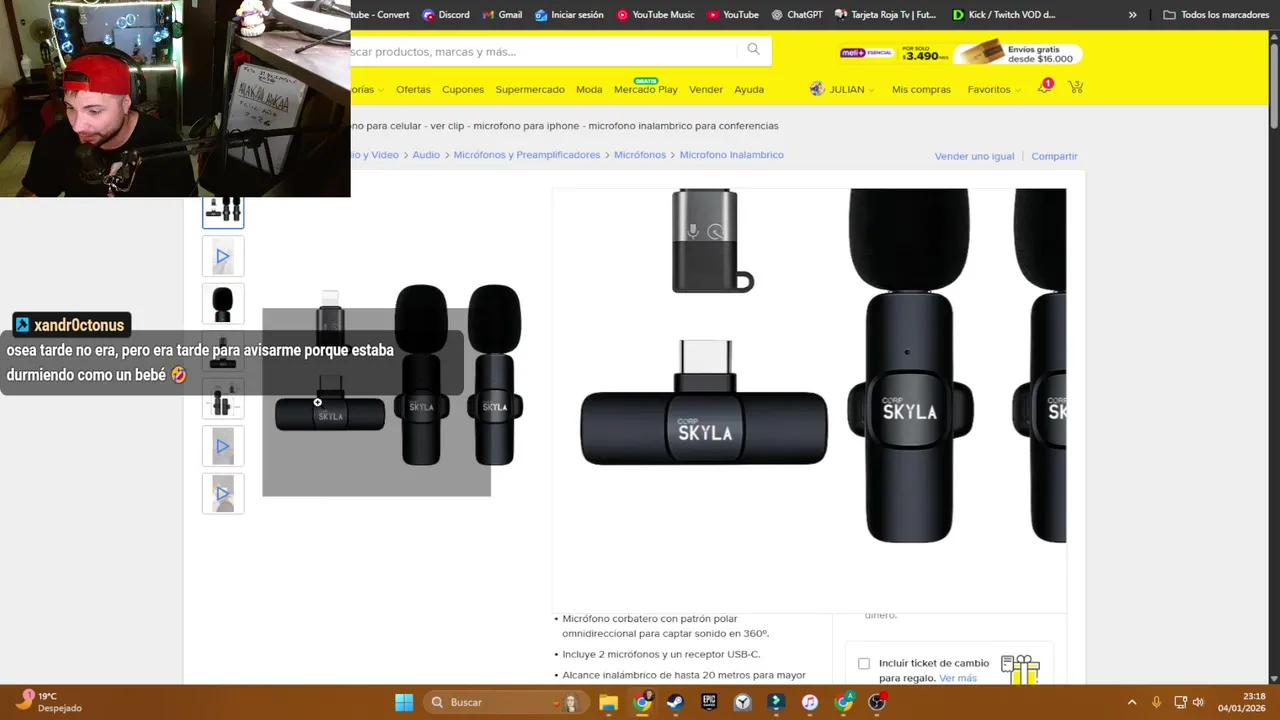Open the Tarjeta Roja Tv bookmark
1280x720 pixels.
(886, 15)
